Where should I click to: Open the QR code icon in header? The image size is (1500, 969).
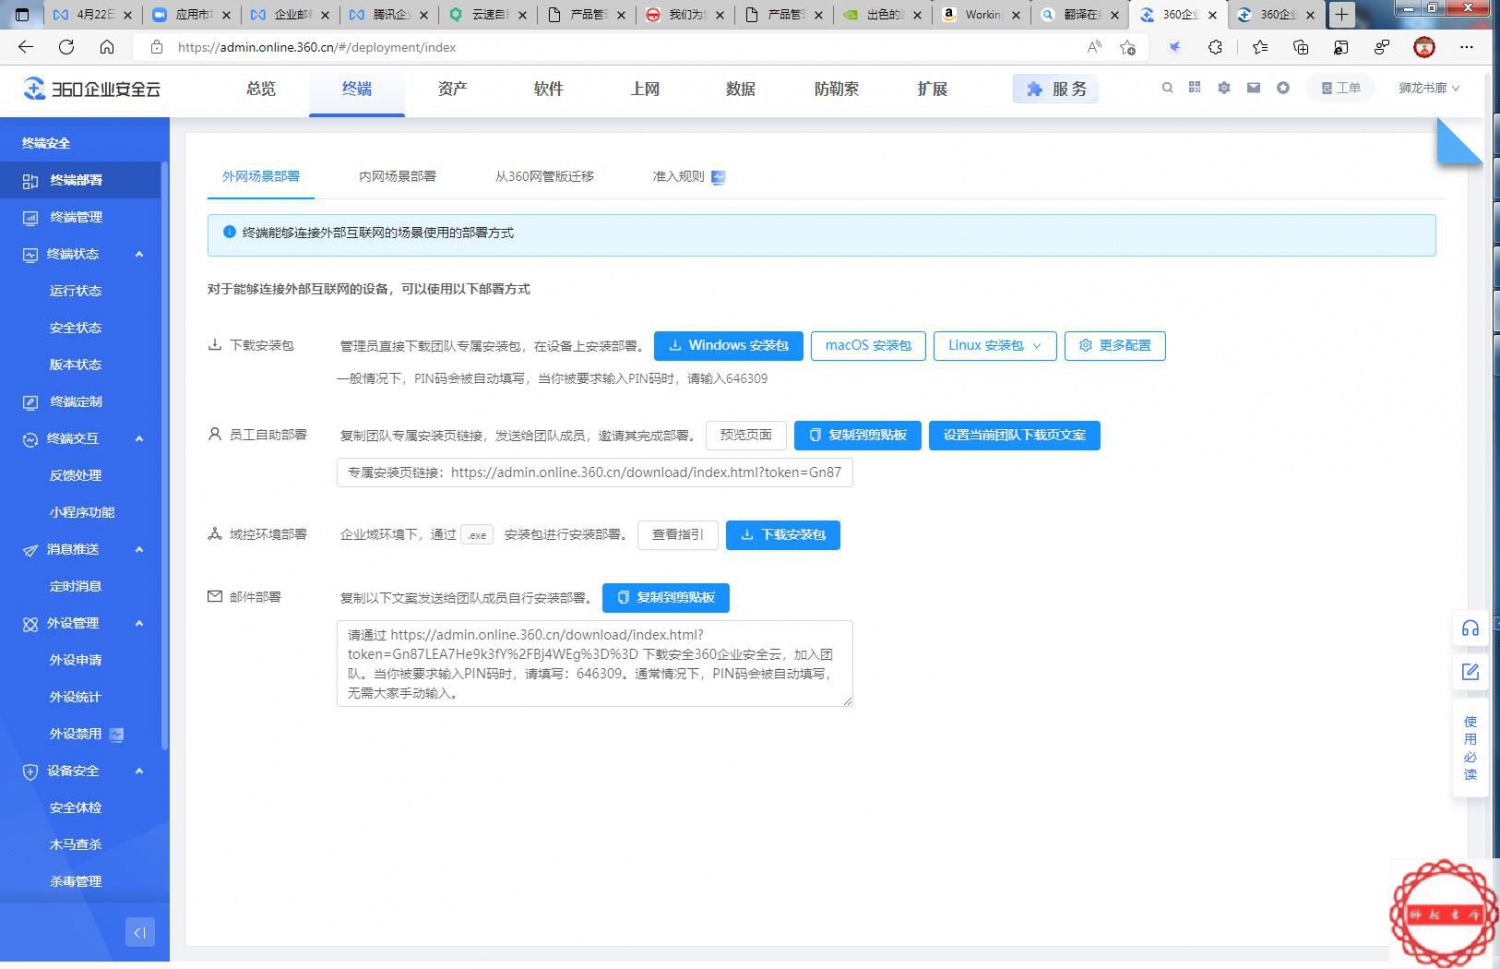point(1194,88)
